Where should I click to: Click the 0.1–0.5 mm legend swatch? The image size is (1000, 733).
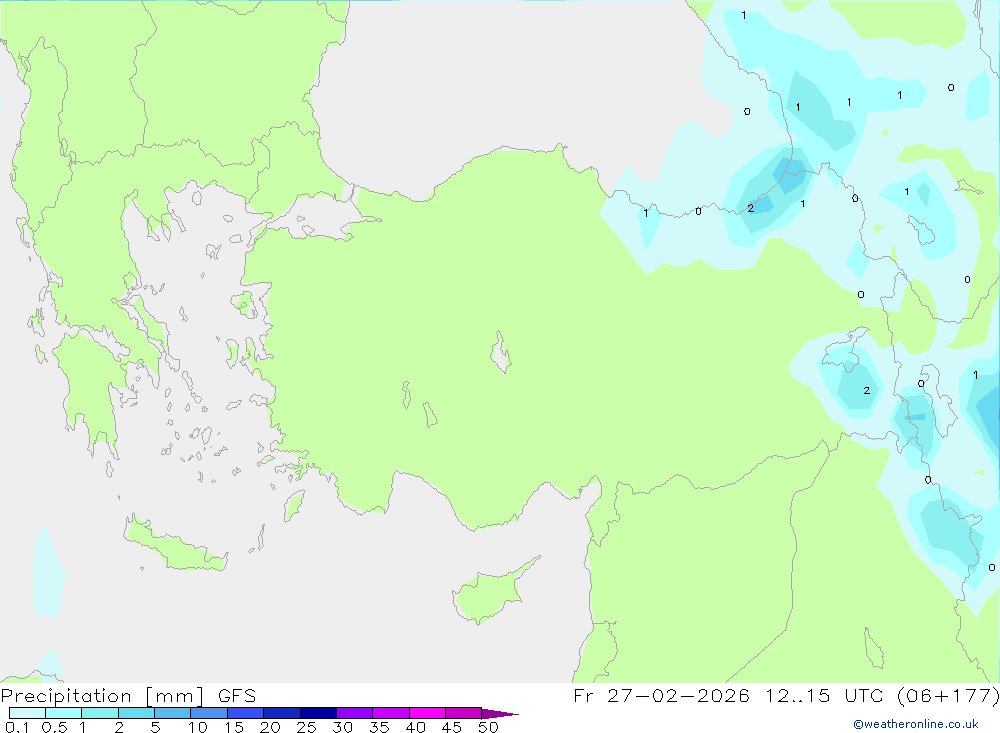[x=27, y=713]
